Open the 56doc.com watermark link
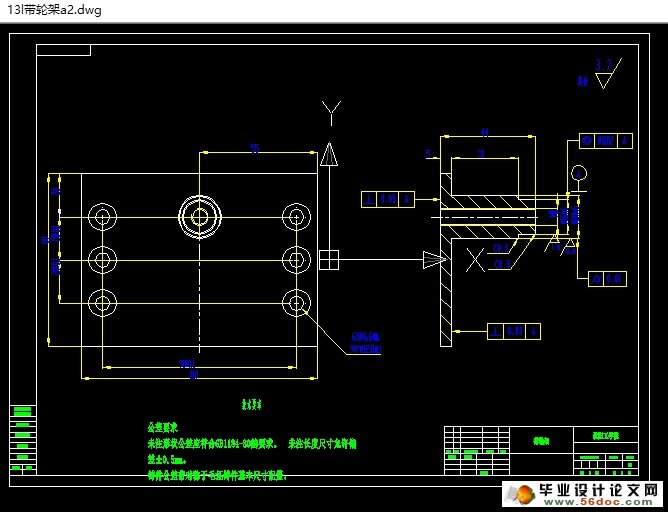Screen dimensions: 668x512 point(583,496)
